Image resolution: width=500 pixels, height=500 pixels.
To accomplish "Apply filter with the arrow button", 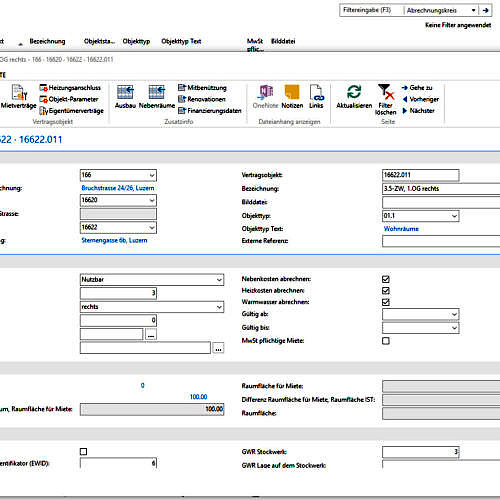I will click(486, 10).
